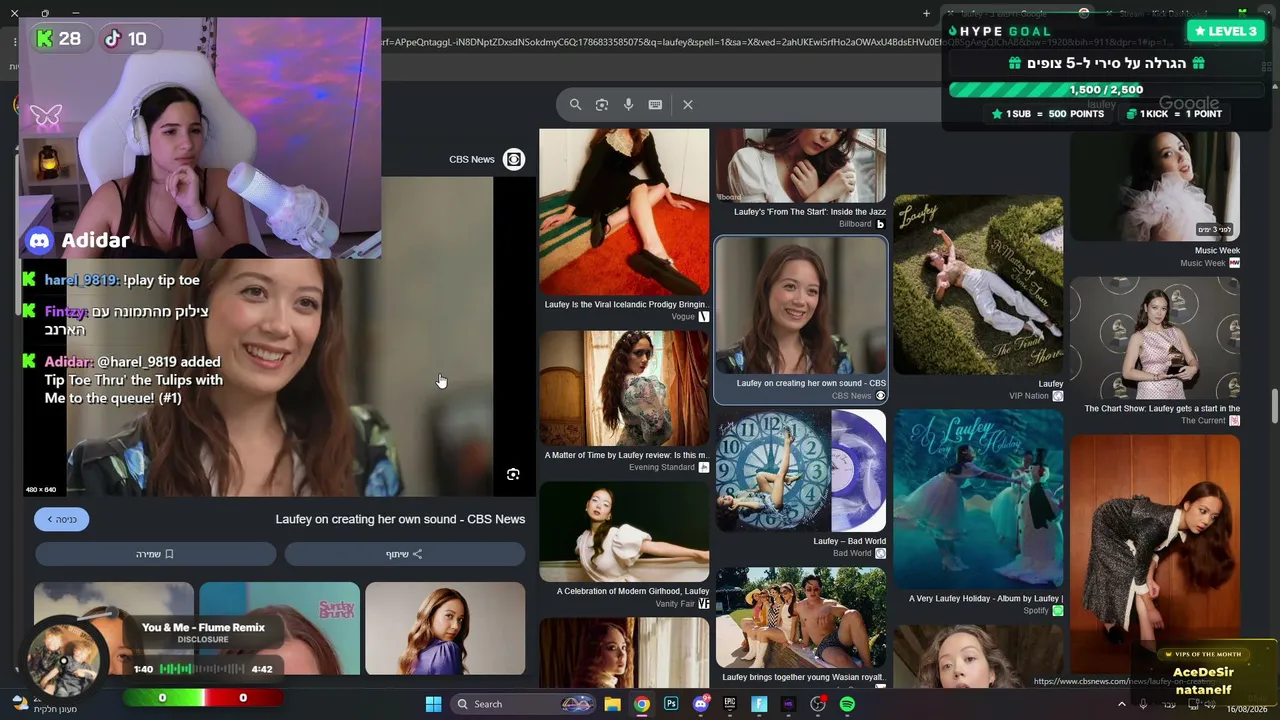1280x720 pixels.
Task: Show hidden system tray icons
Action: pos(1121,704)
